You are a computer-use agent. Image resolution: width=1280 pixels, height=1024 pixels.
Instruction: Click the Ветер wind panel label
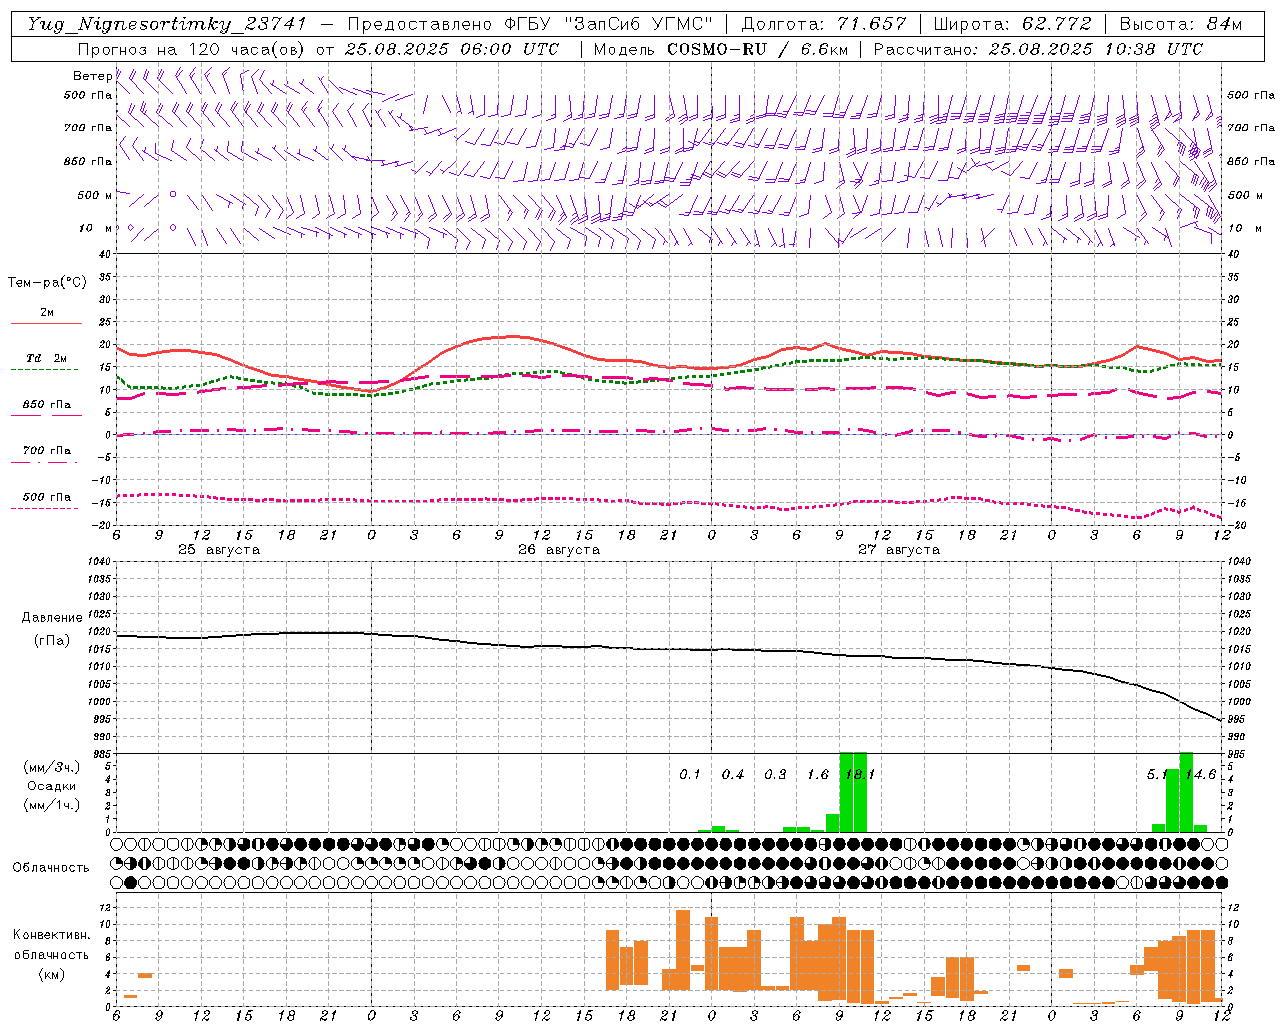tap(93, 76)
